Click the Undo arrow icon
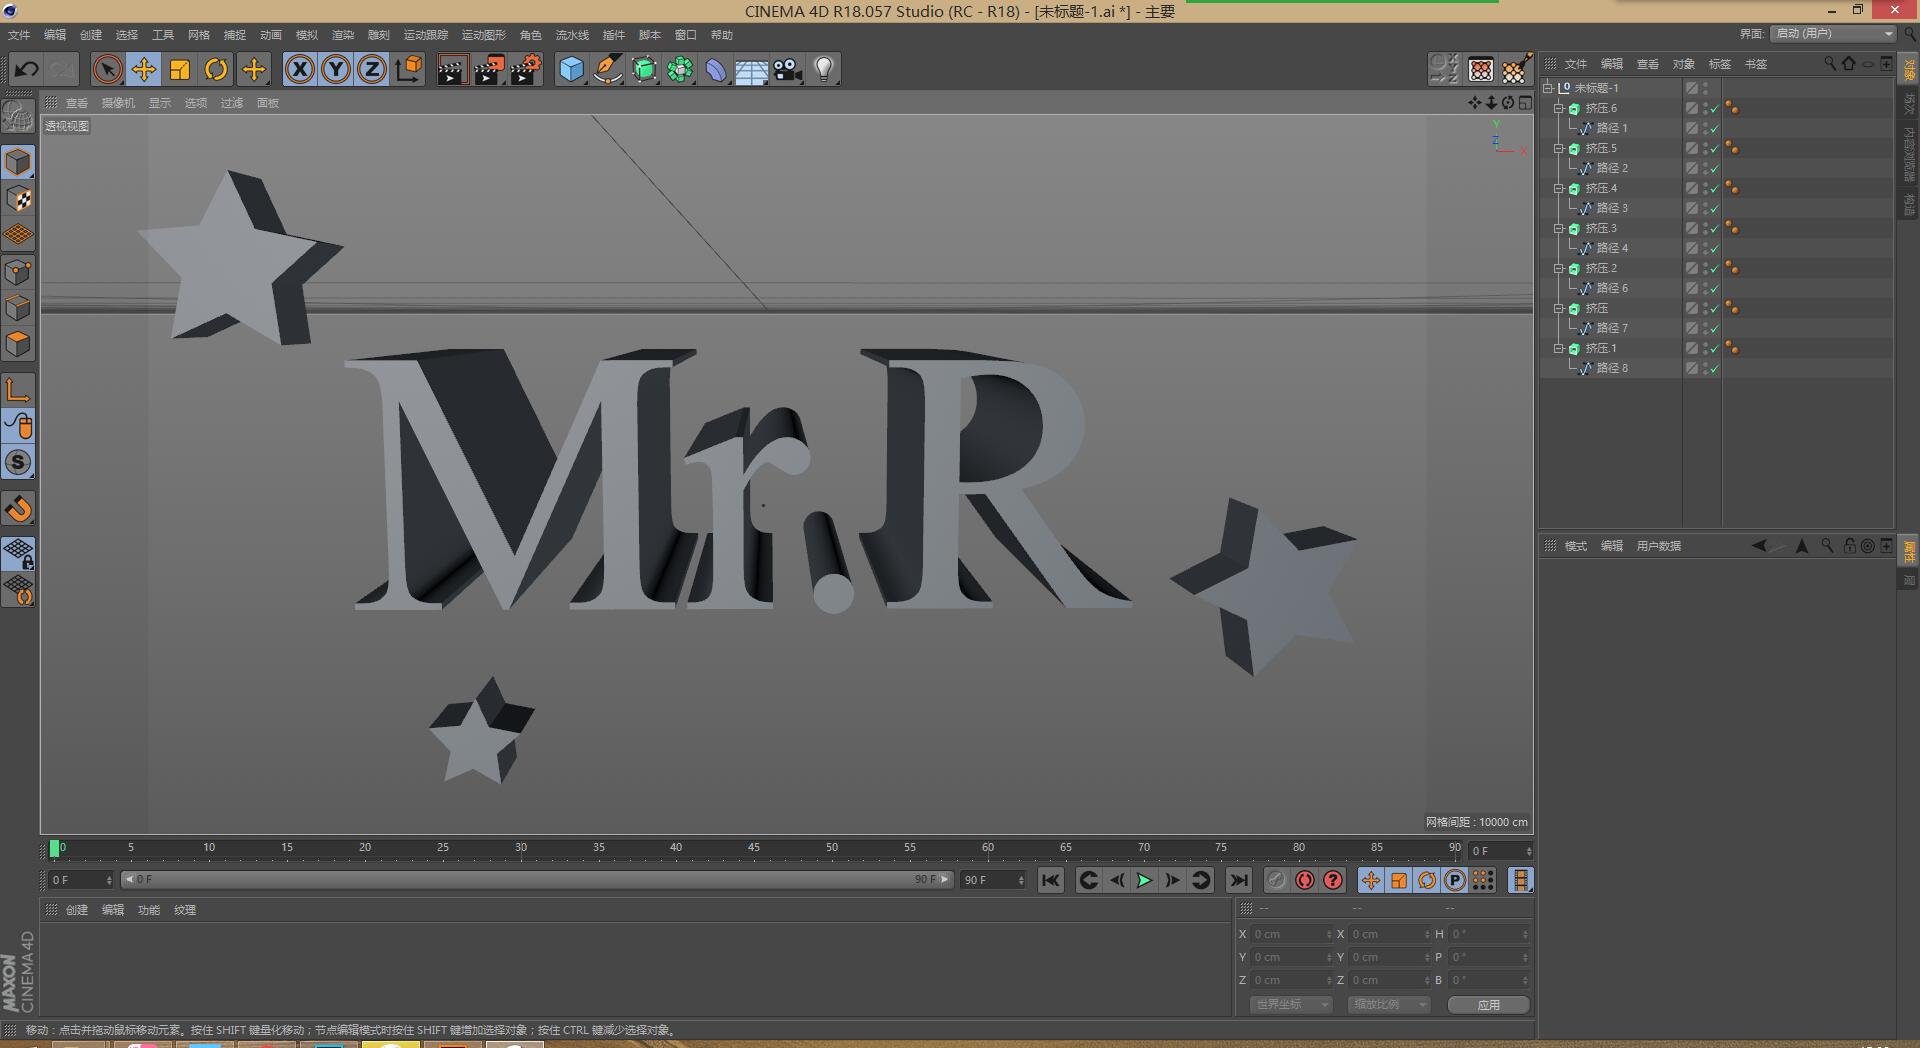1920x1048 pixels. pyautogui.click(x=27, y=69)
